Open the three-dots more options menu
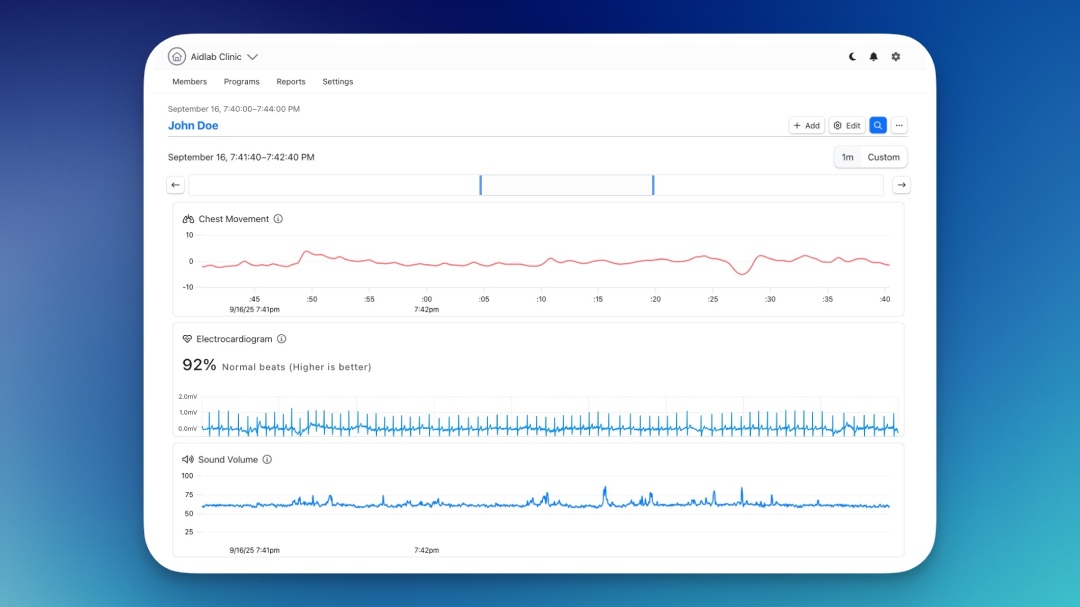Viewport: 1080px width, 607px height. (899, 126)
